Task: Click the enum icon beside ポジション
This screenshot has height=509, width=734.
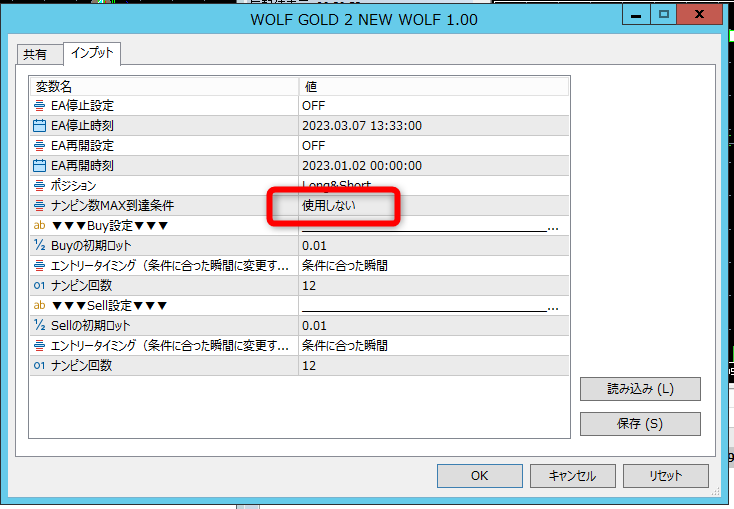Action: tap(40, 185)
